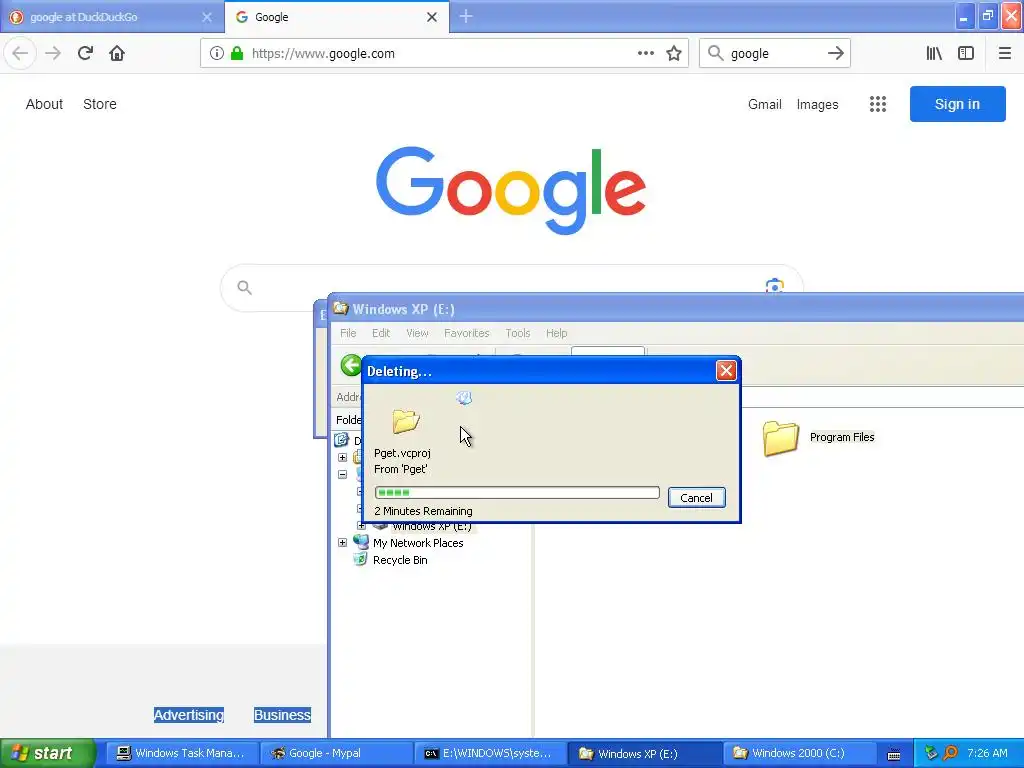Open the Program Files folder icon
This screenshot has width=1024, height=768.
pyautogui.click(x=780, y=438)
